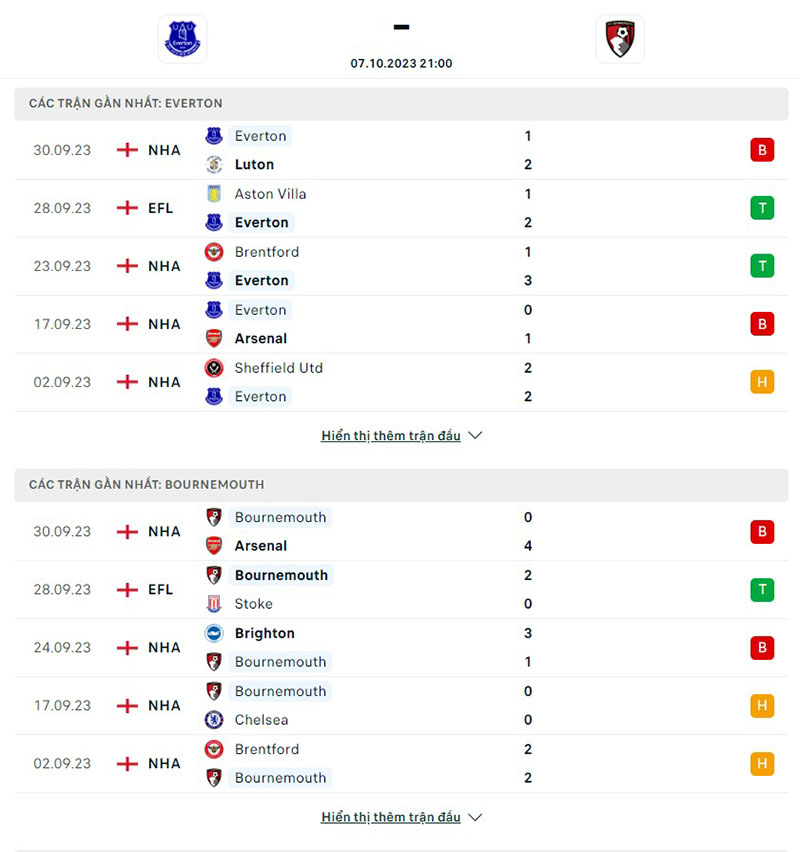Click the England flag on the 28.09.23 Bournemouth EFL row

pos(127,590)
